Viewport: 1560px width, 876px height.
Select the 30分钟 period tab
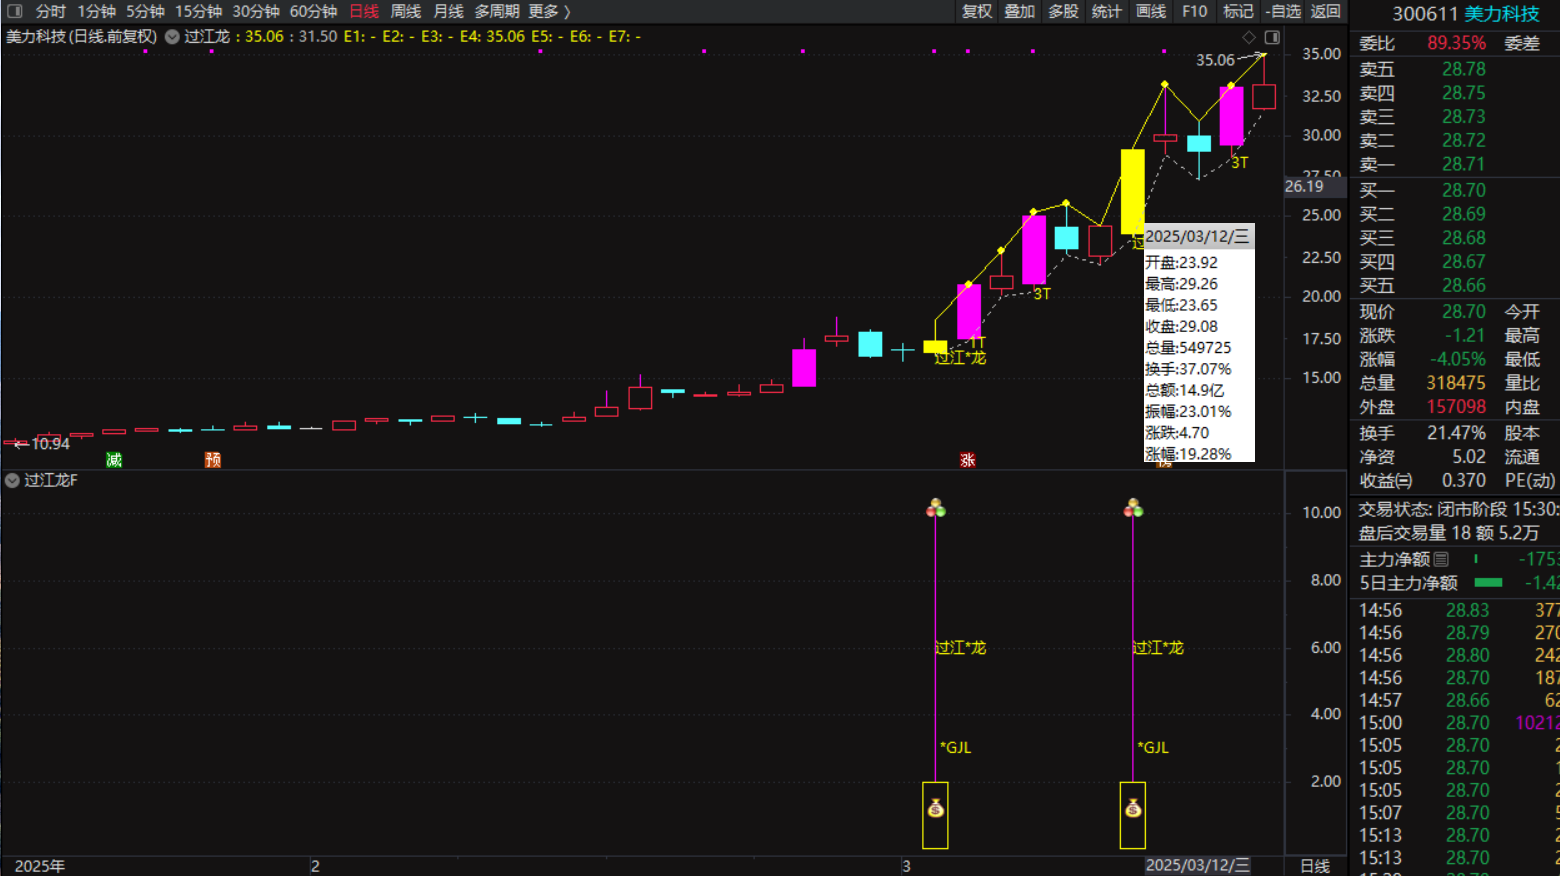(256, 11)
